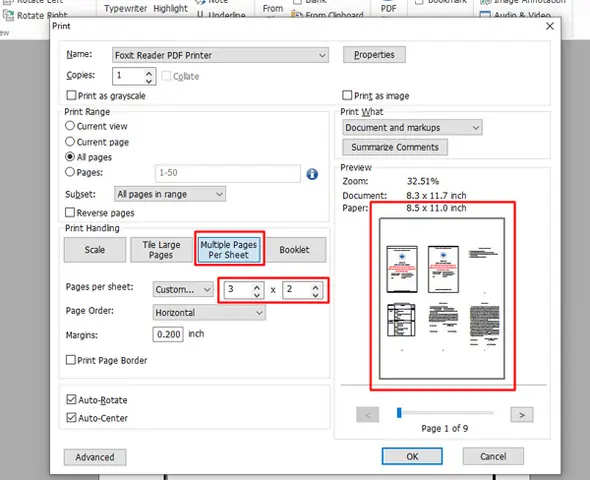Enable Print as image checkbox
Image resolution: width=590 pixels, height=480 pixels.
(347, 95)
